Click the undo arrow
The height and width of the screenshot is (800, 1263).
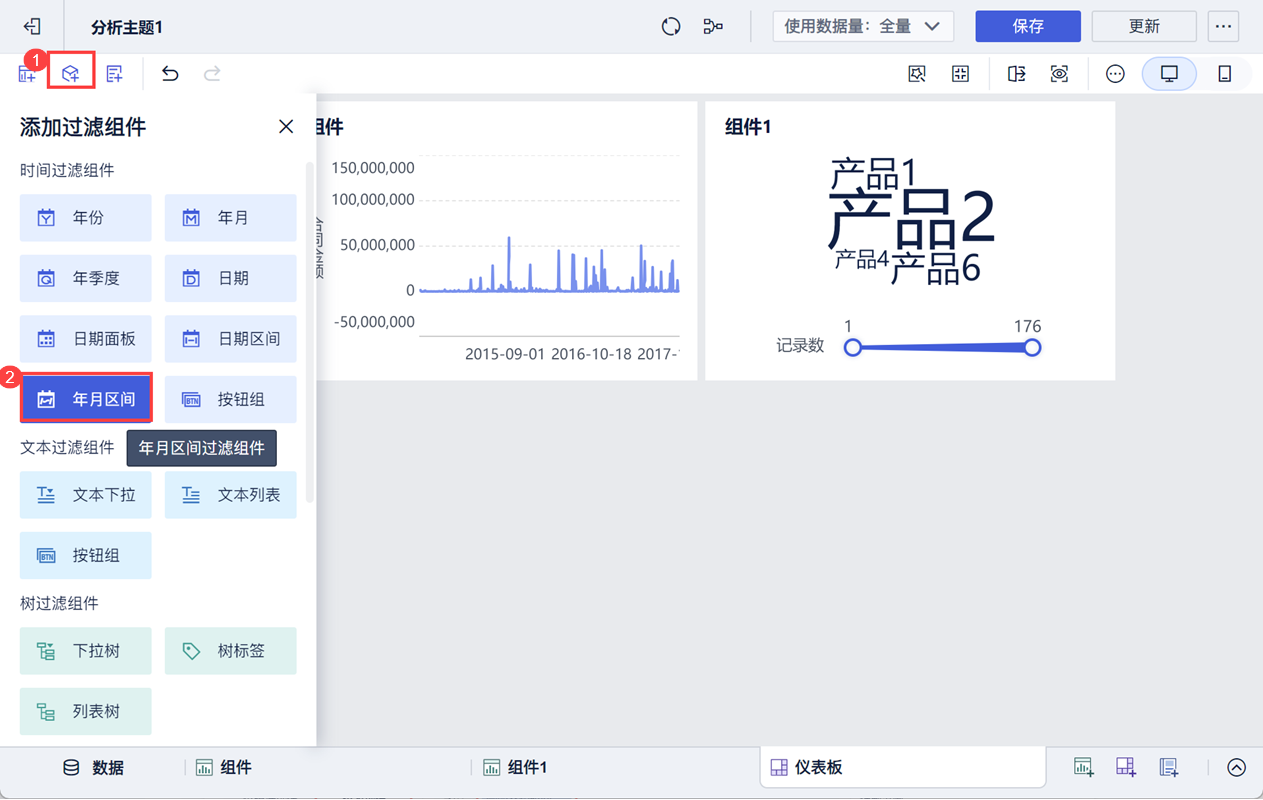click(x=170, y=74)
